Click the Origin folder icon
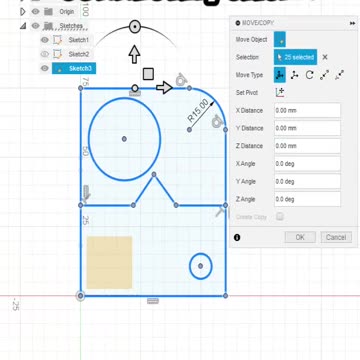 click(x=49, y=12)
